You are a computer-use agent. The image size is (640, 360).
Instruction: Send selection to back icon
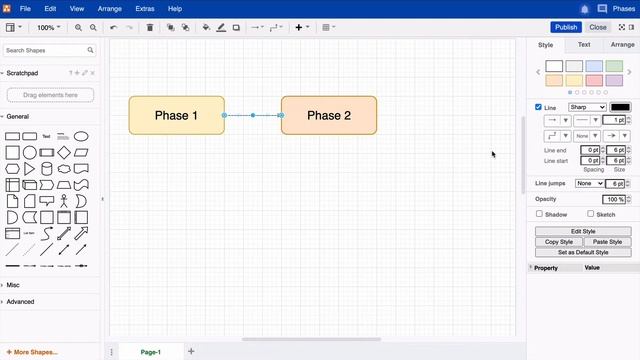point(185,27)
